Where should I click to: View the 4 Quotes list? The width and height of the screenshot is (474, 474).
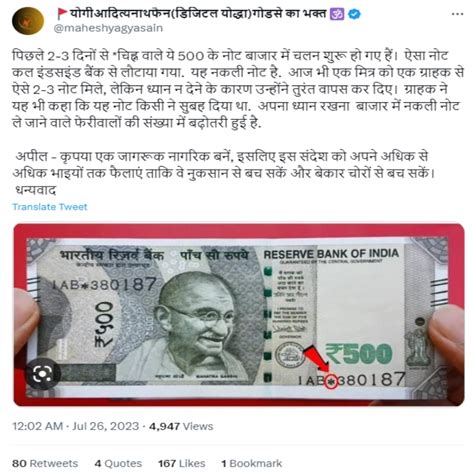118,463
